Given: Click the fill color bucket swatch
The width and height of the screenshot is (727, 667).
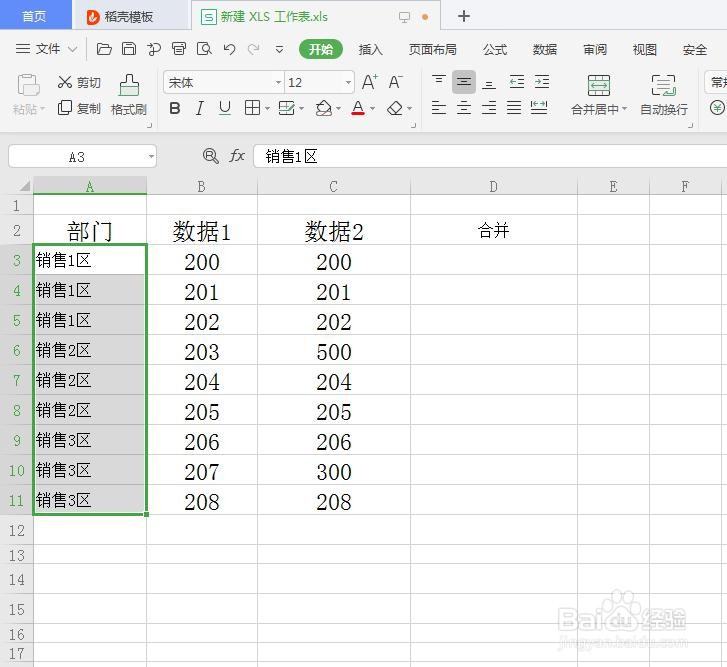Looking at the screenshot, I should 324,108.
